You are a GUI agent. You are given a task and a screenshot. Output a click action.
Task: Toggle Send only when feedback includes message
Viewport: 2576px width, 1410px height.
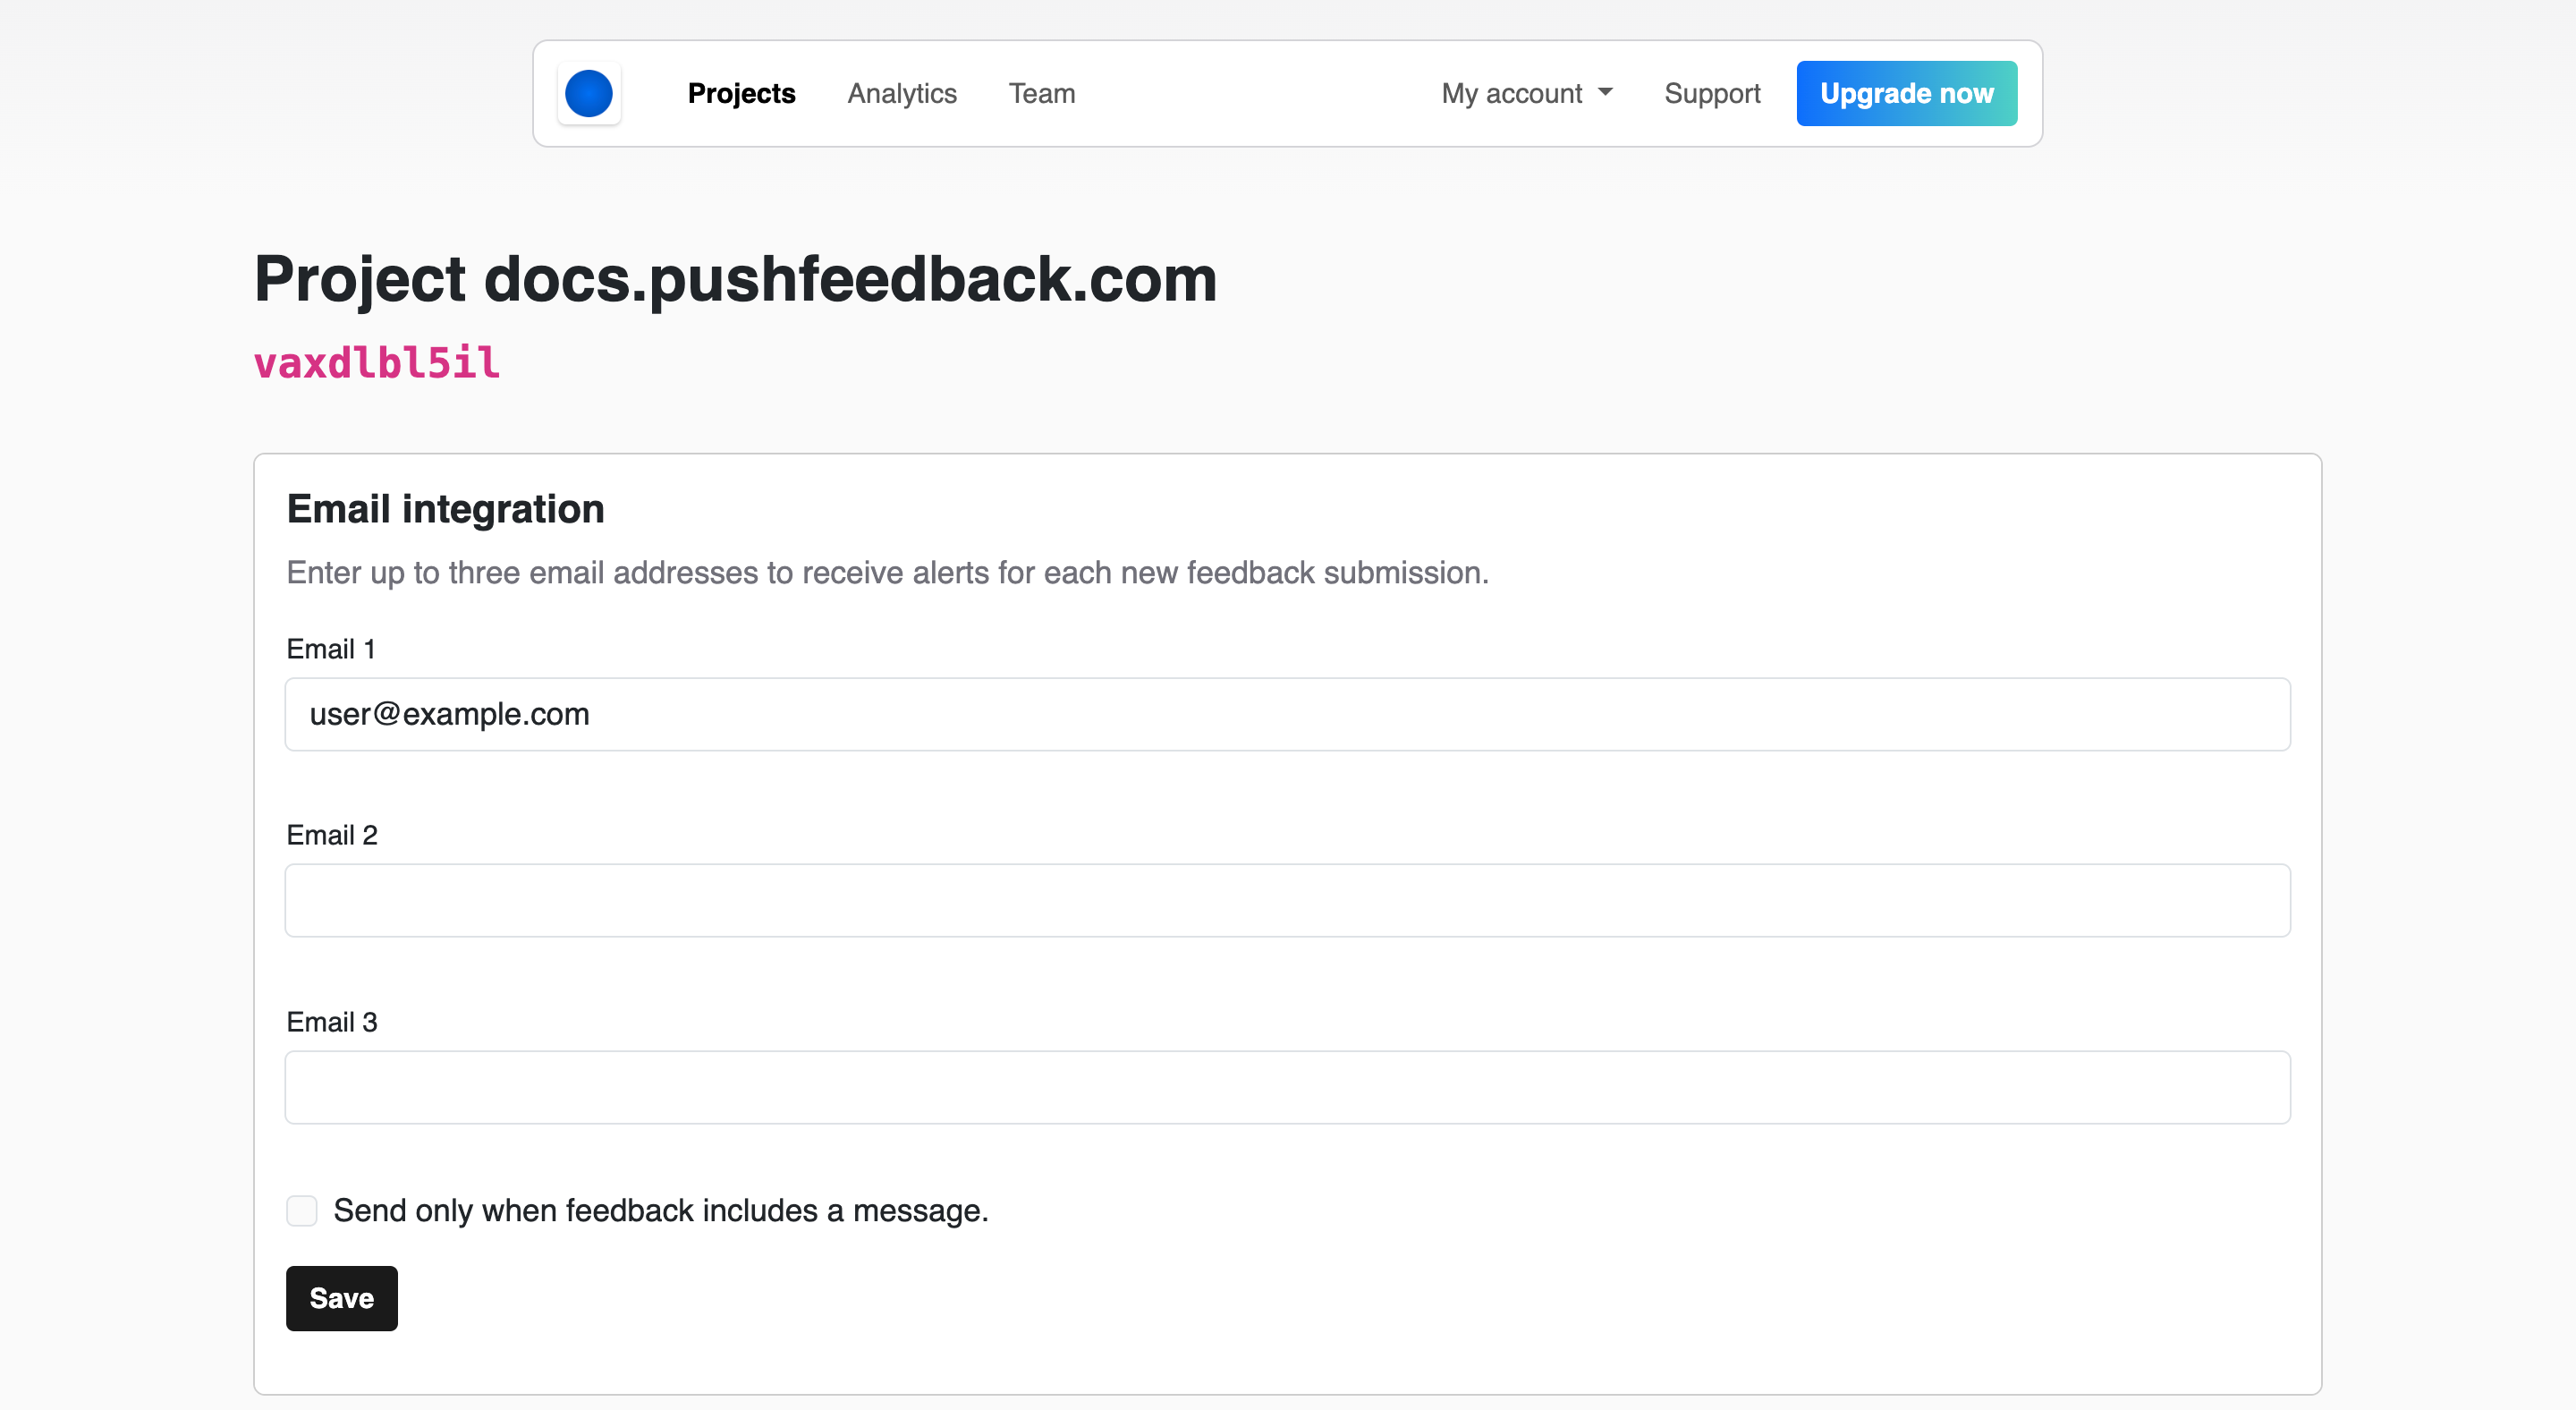pyautogui.click(x=302, y=1210)
